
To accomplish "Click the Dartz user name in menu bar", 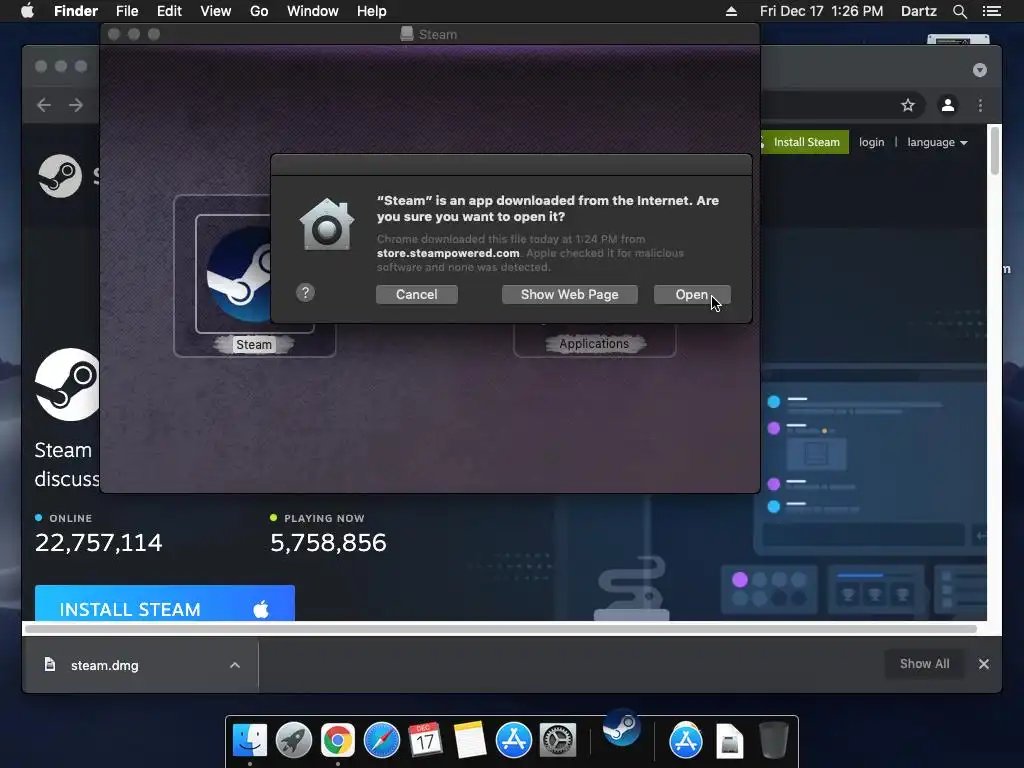I will pos(919,11).
